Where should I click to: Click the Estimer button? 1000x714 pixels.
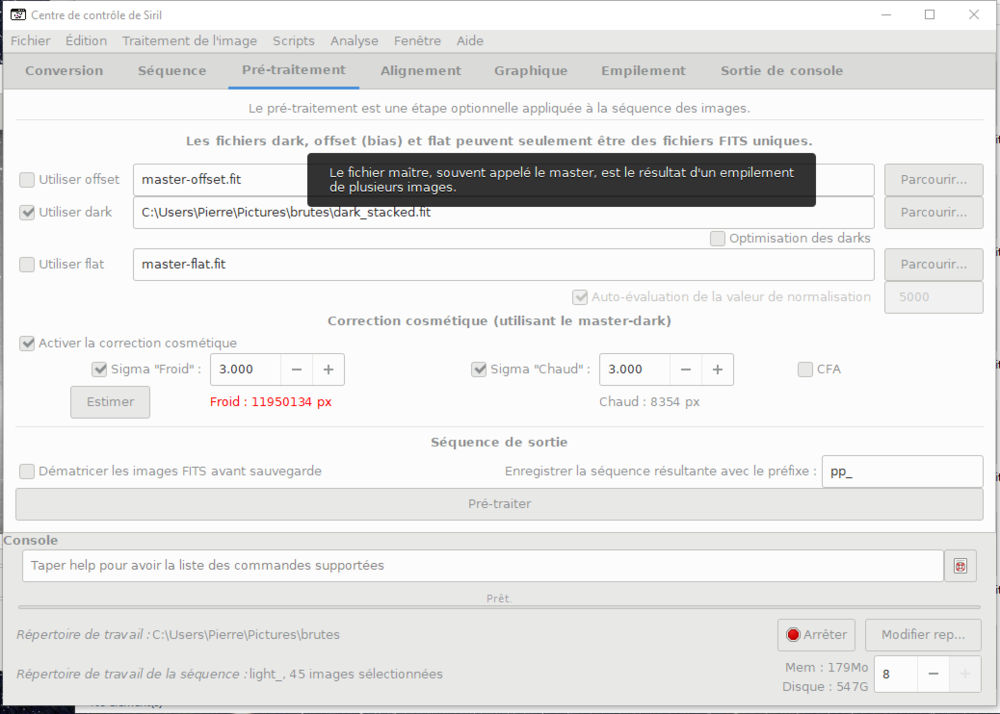coord(110,402)
